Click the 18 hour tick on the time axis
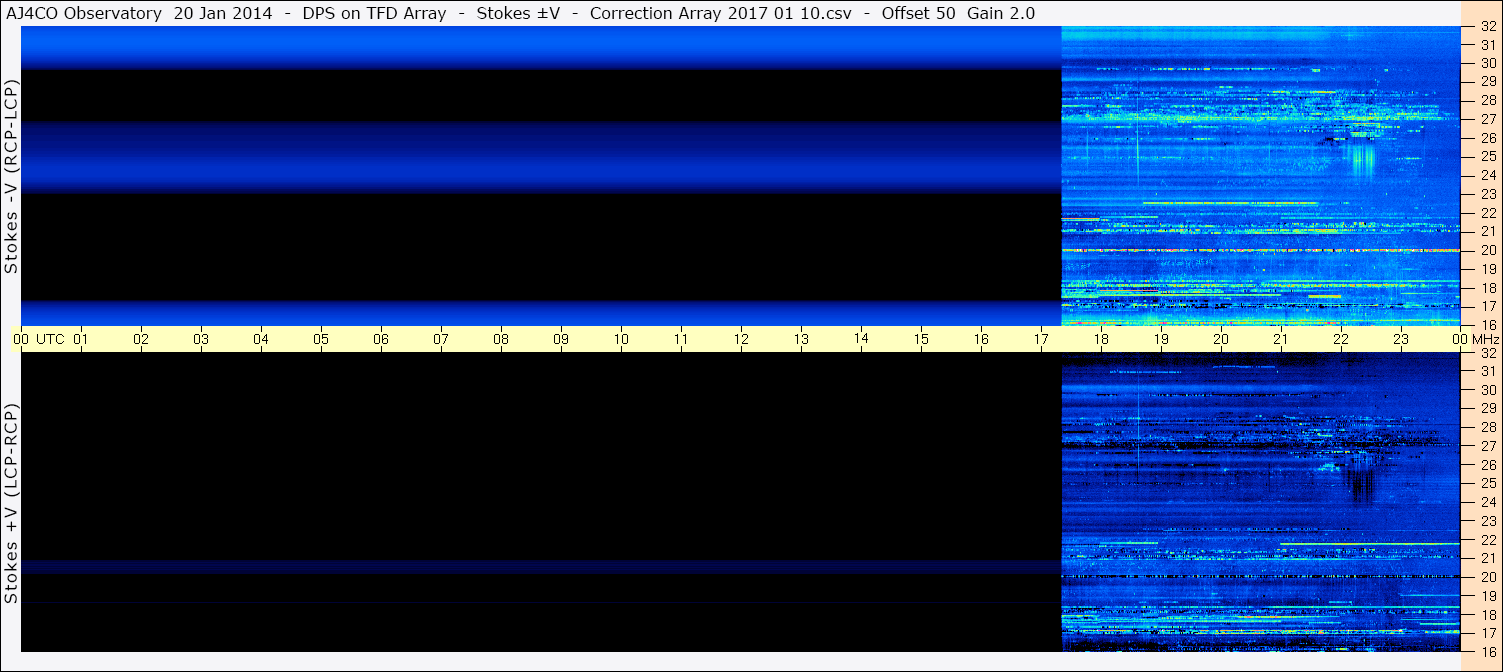 1101,339
